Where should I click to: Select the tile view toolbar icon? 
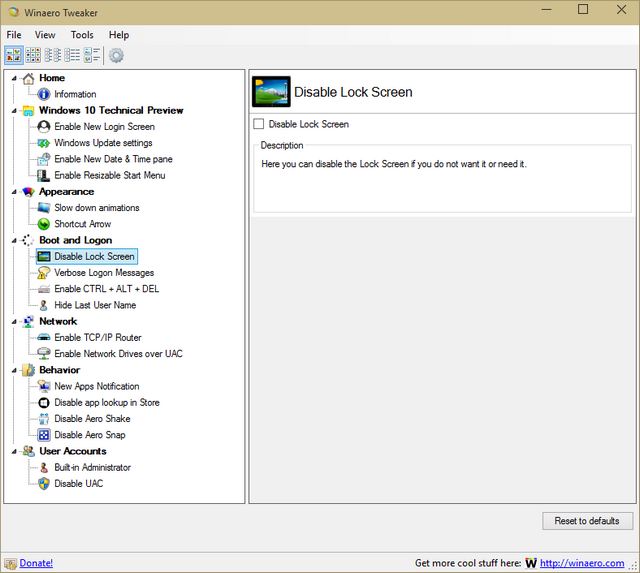click(92, 55)
